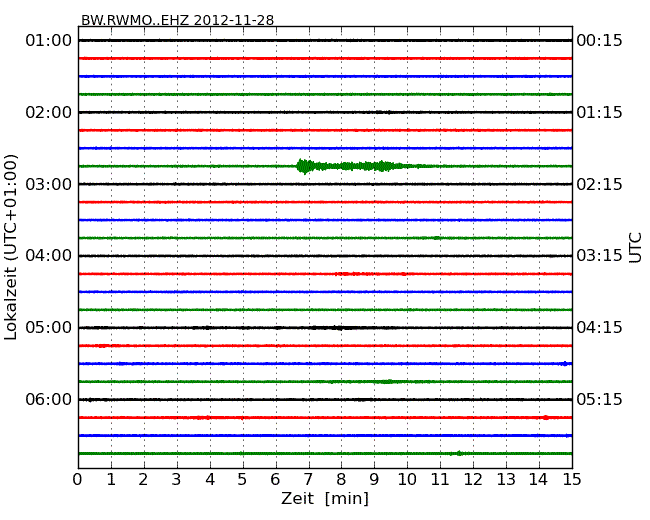Click x-axis tick label 3

coord(177,480)
